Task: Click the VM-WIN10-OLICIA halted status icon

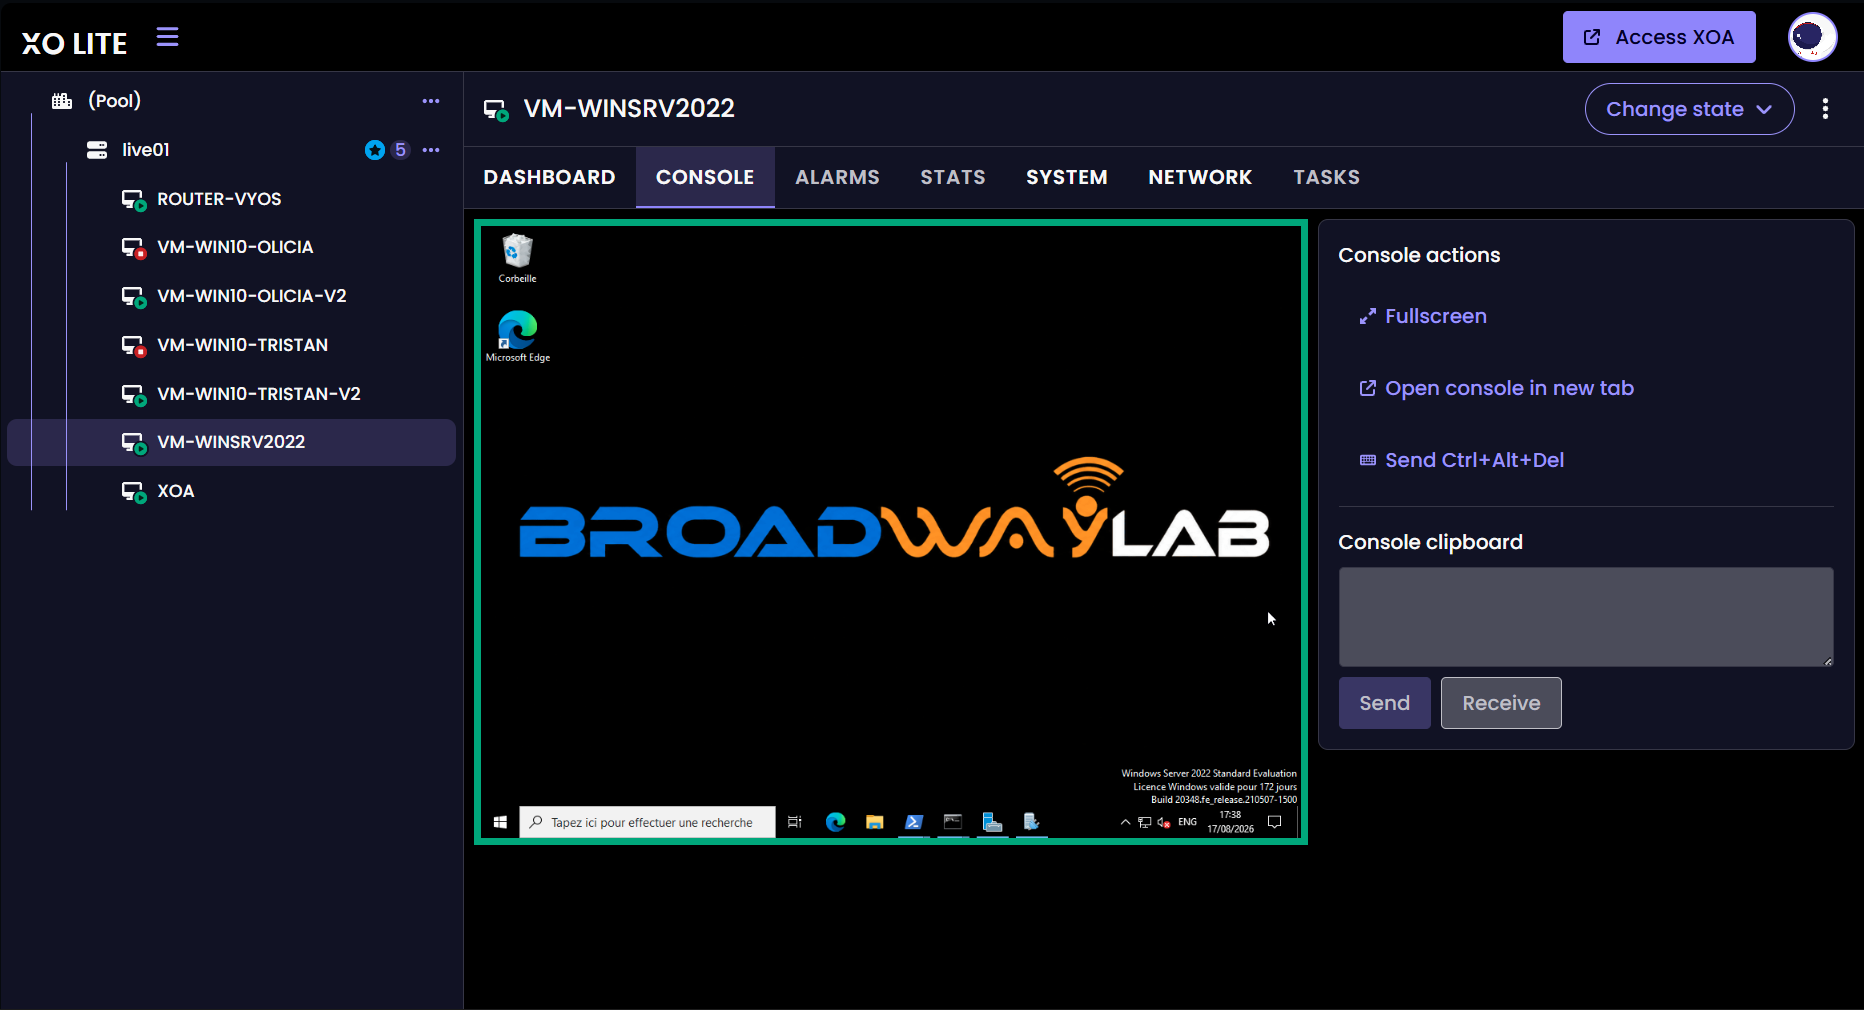Action: point(133,248)
